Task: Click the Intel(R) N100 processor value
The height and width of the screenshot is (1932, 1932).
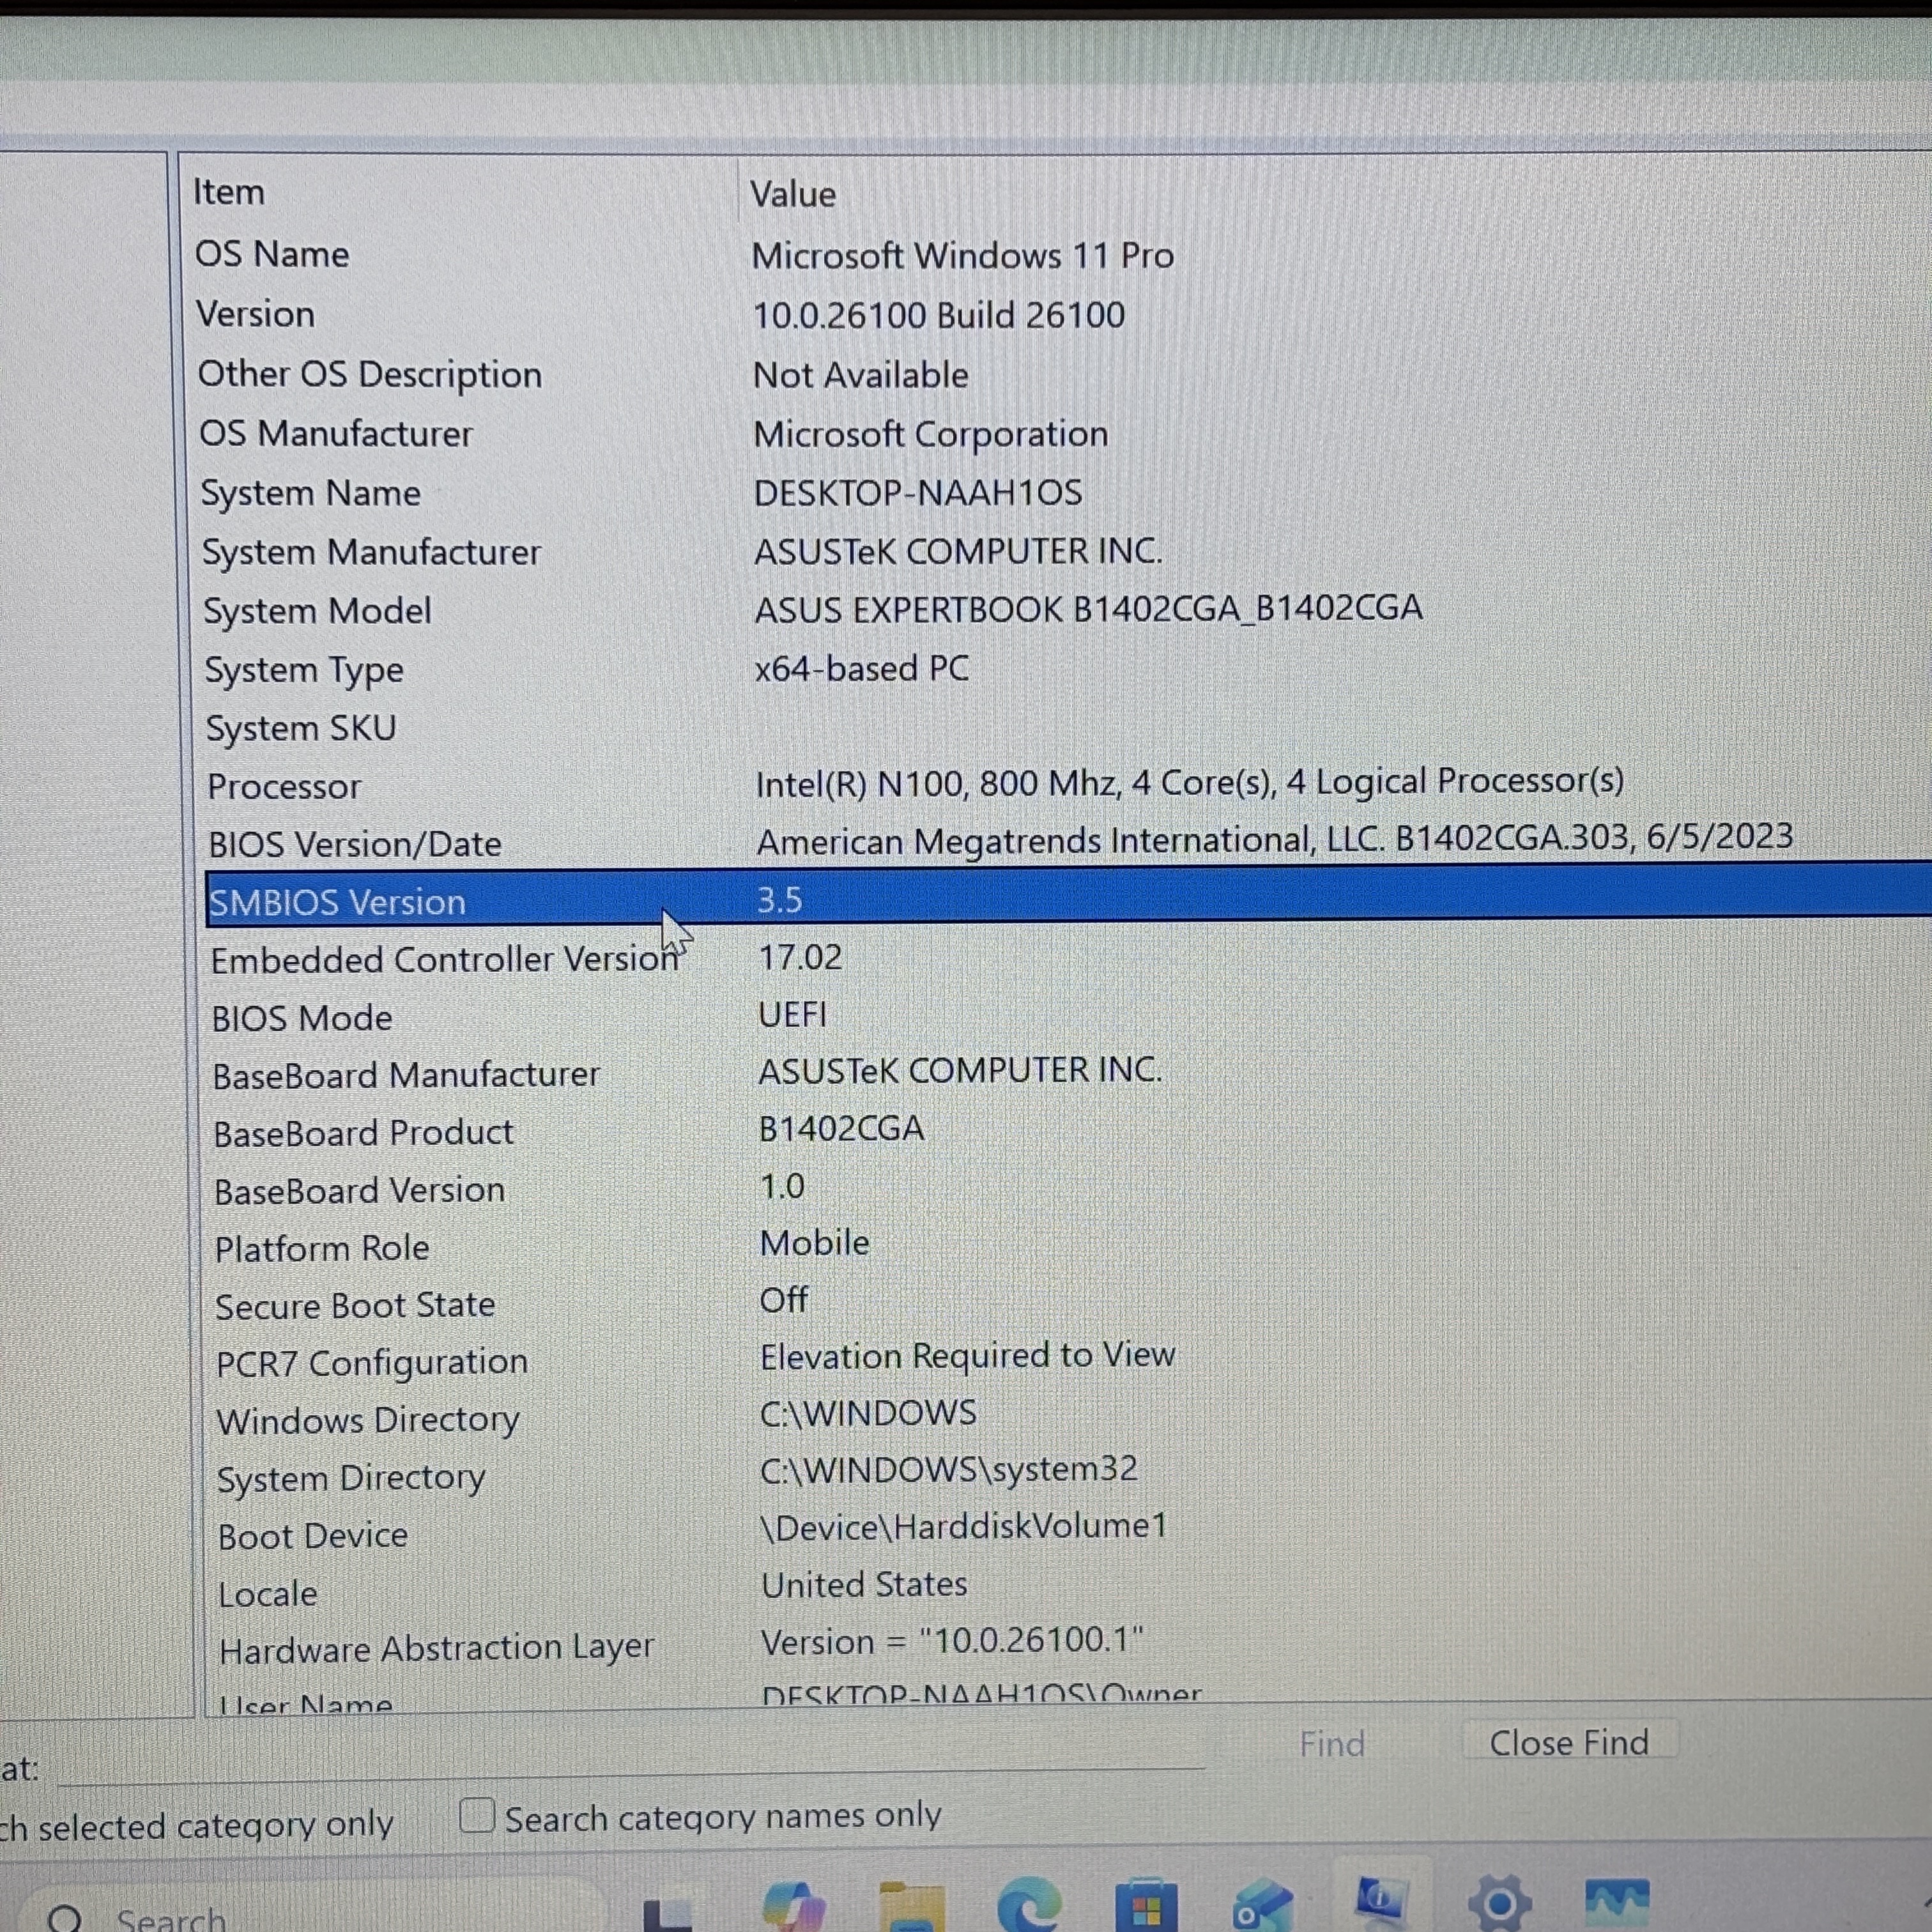Action: (x=1190, y=782)
